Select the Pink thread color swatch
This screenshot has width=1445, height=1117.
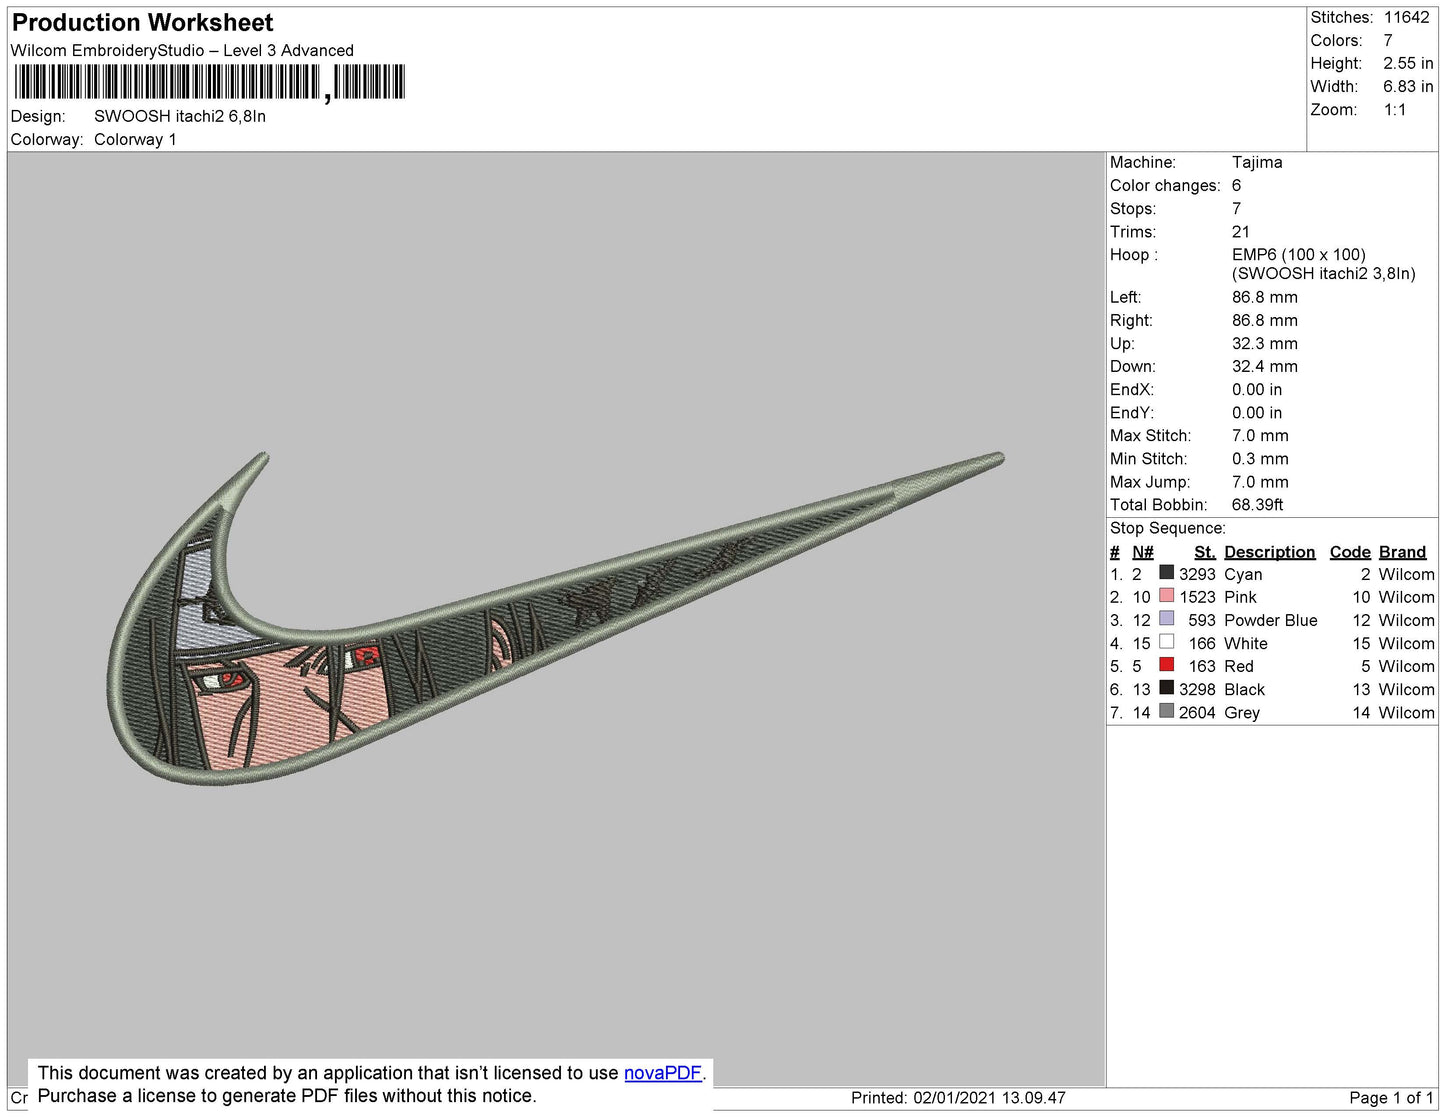pyautogui.click(x=1166, y=596)
